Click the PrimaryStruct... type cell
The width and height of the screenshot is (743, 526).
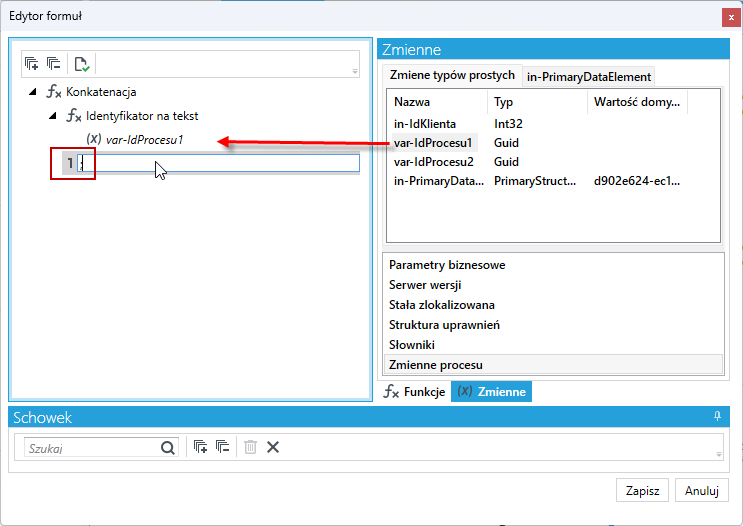pos(535,181)
